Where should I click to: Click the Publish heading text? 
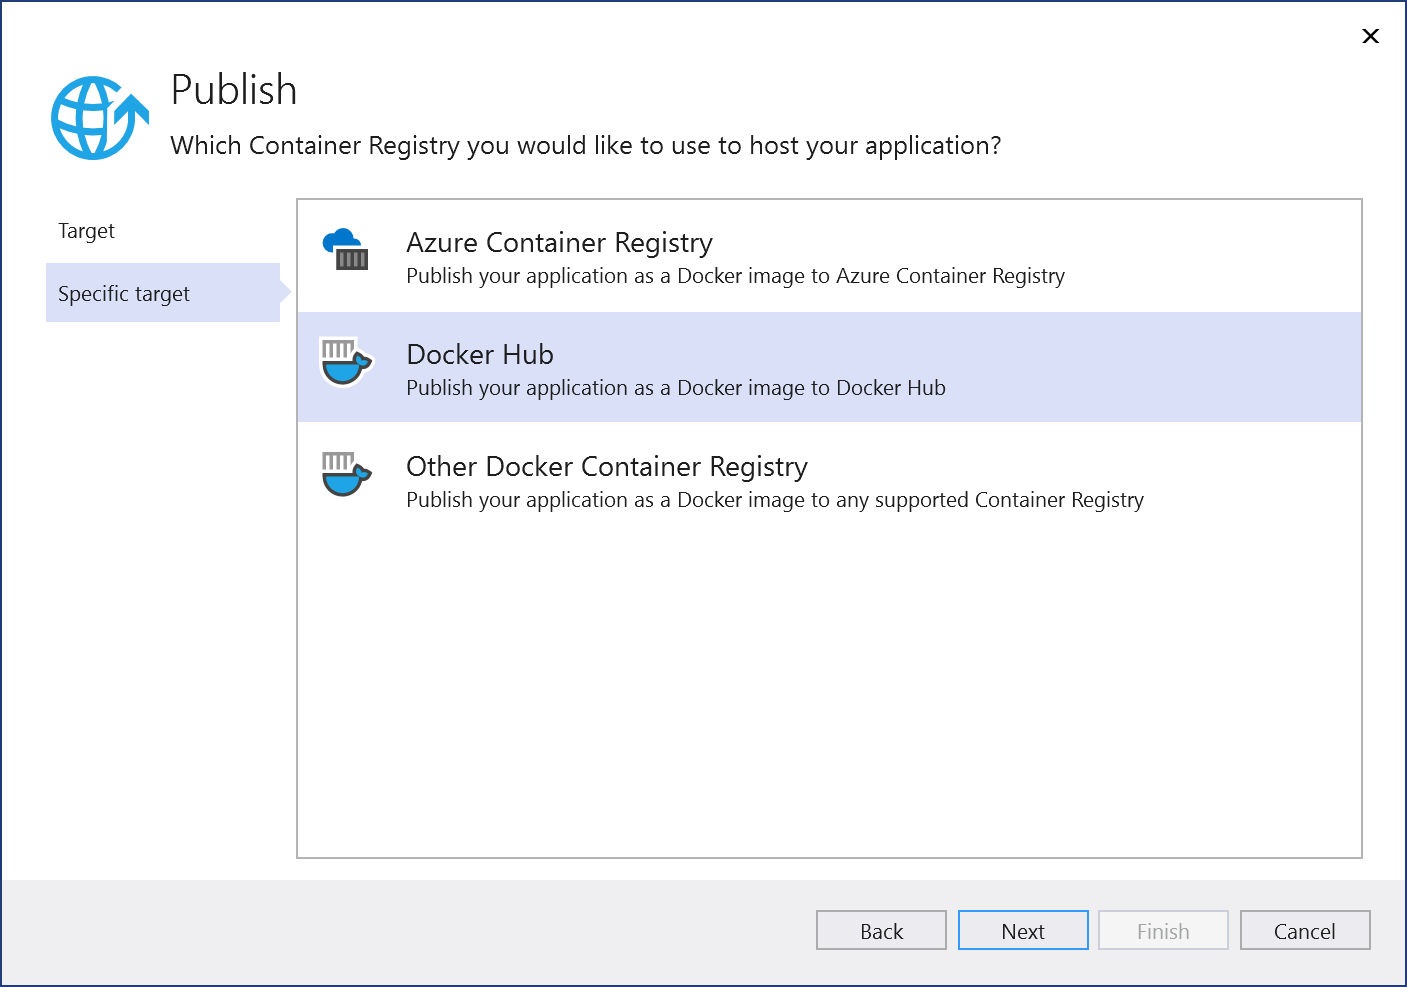(233, 90)
